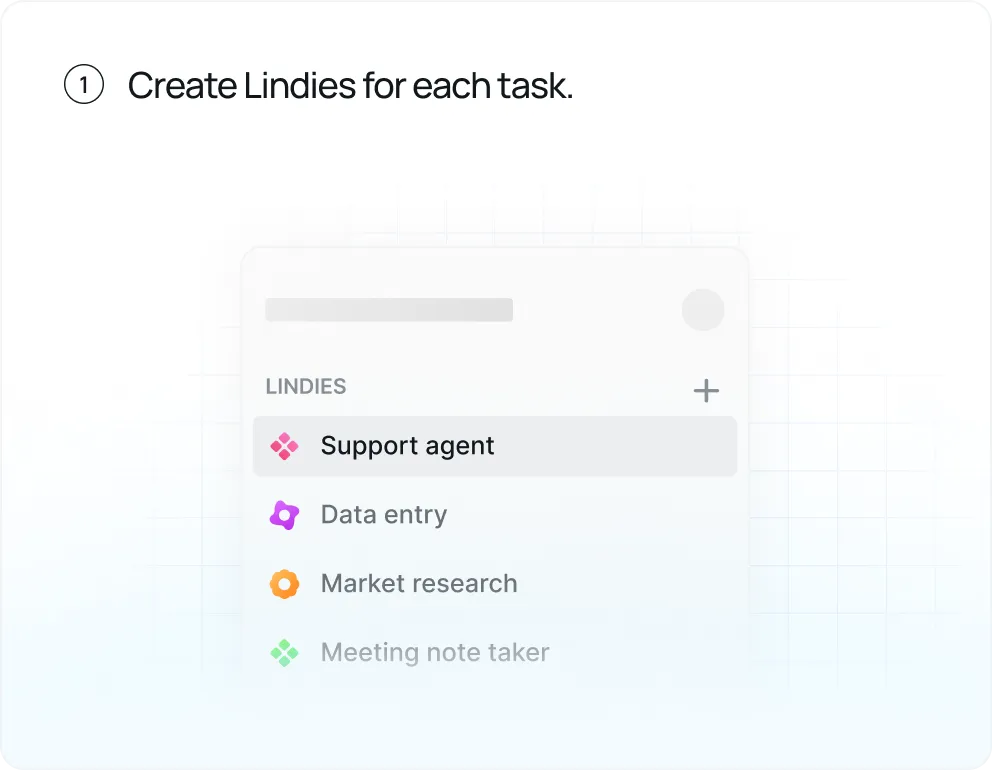Click the purple Data entry Lindy icon

[x=284, y=515]
